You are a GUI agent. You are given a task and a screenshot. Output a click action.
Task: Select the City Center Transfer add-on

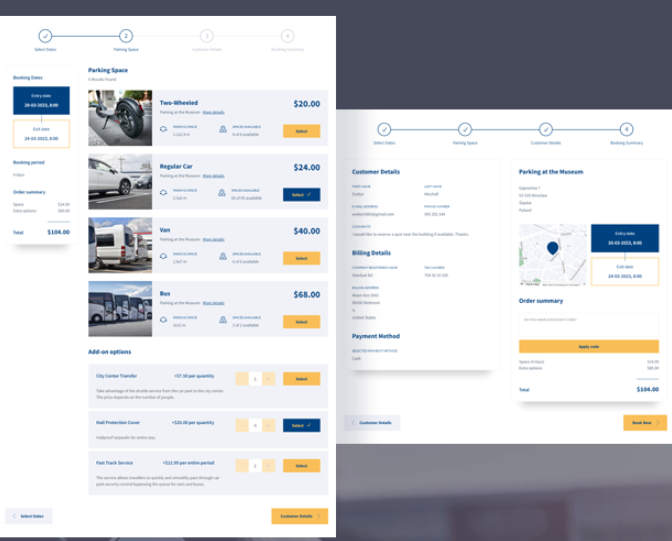coord(301,379)
